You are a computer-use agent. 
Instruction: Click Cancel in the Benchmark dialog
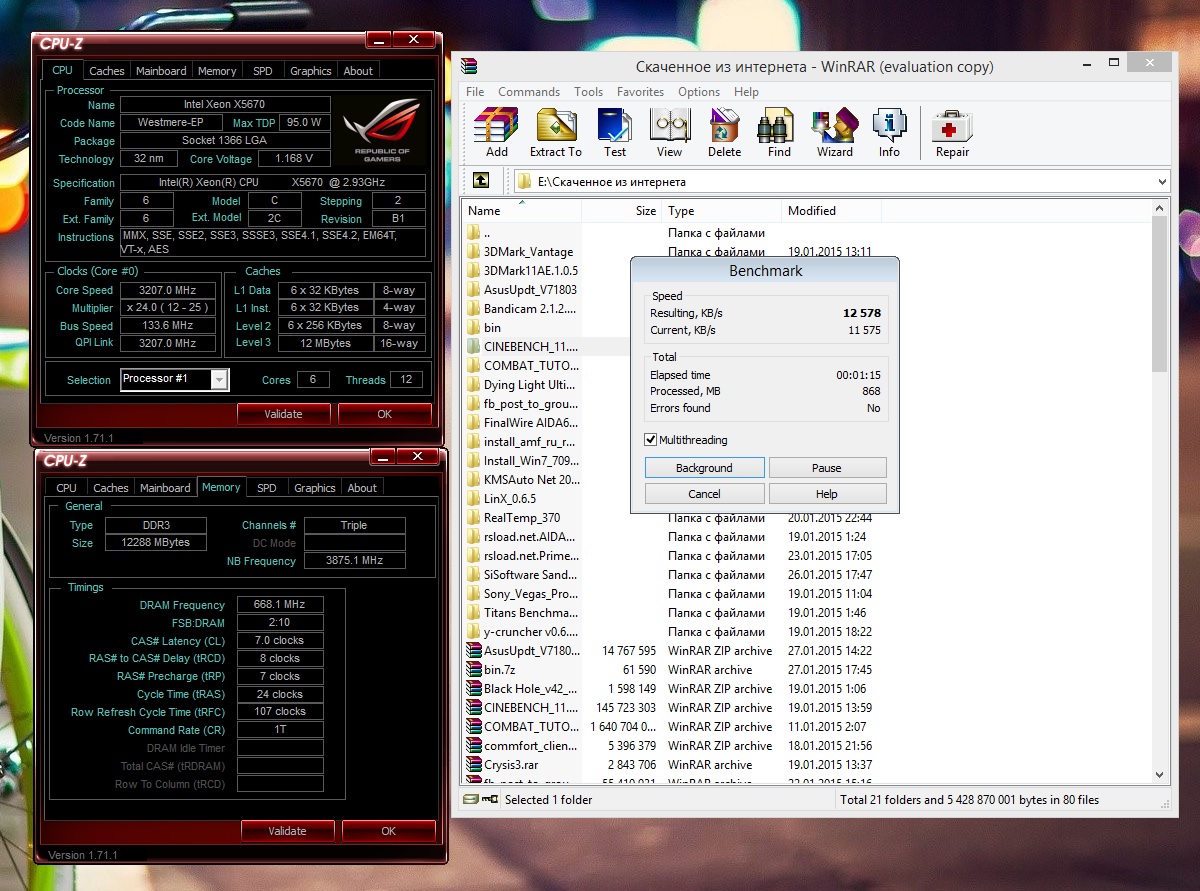click(704, 494)
